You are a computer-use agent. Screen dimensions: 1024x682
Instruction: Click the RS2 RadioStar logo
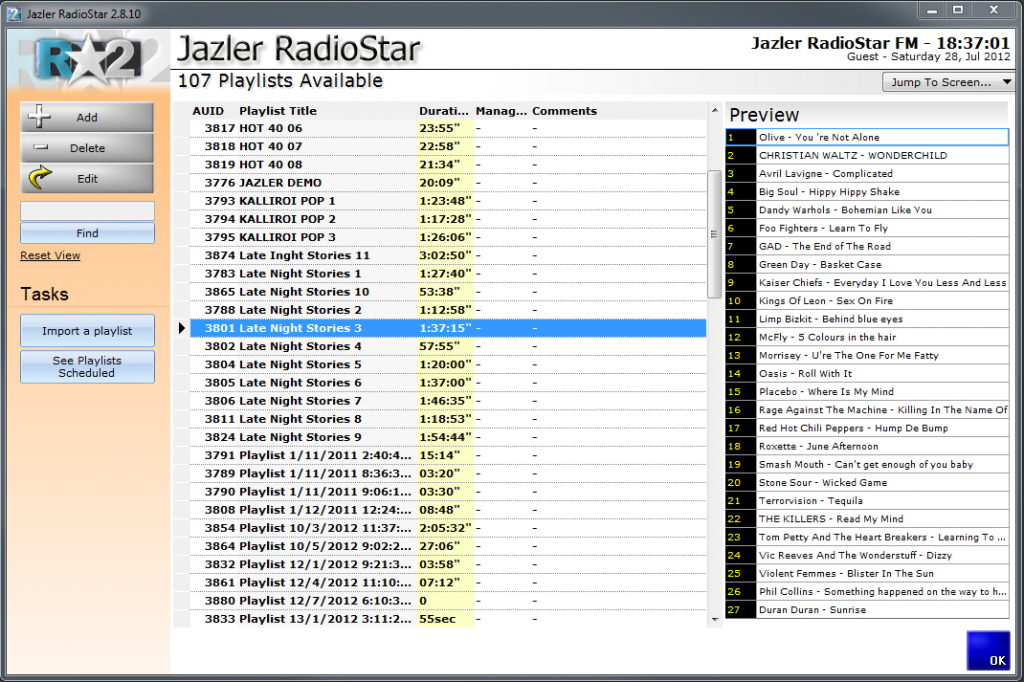pos(88,60)
